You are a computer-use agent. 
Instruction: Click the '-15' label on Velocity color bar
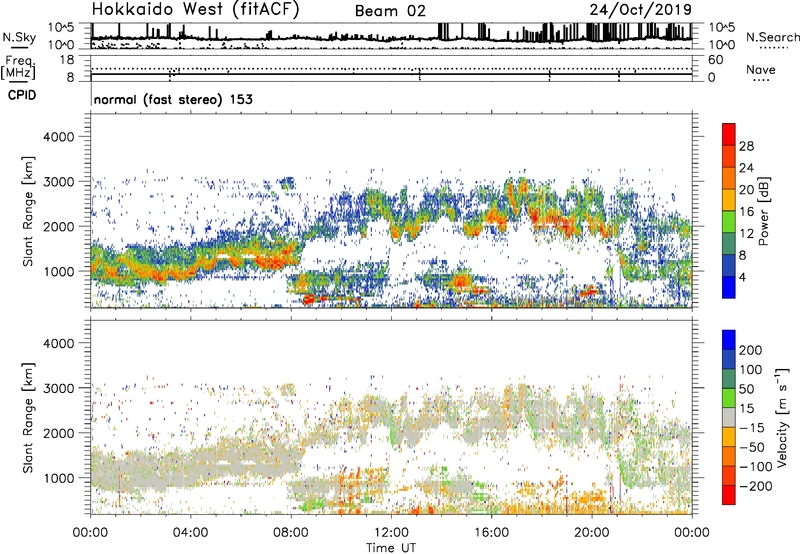coord(752,427)
